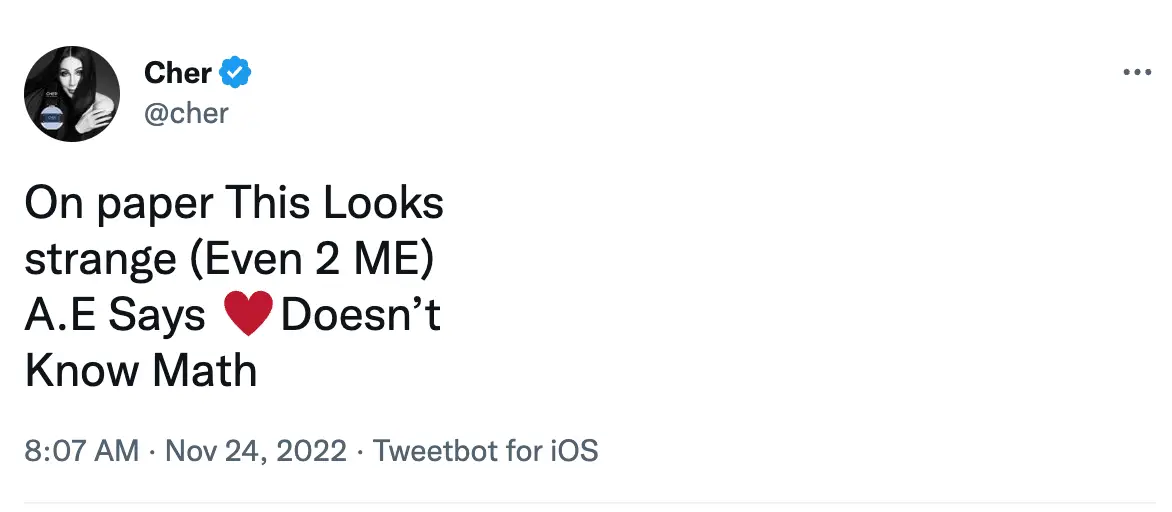
Task: Click the display name "Cher"
Action: point(178,73)
